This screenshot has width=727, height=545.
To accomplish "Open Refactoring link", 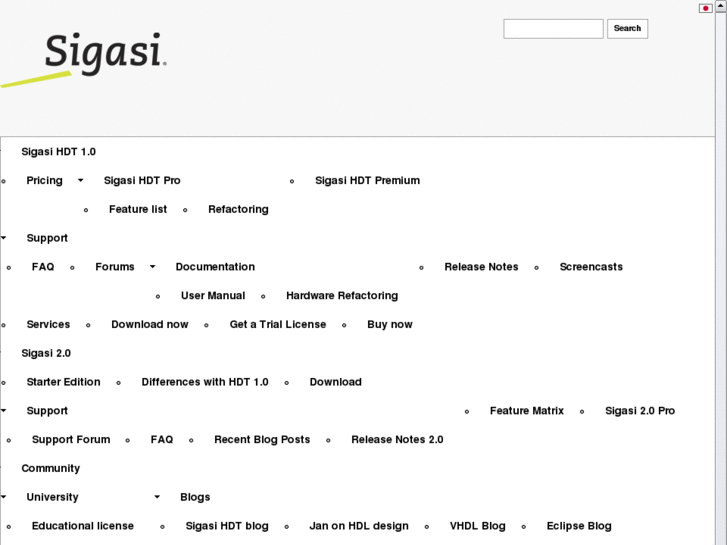I will pos(238,209).
